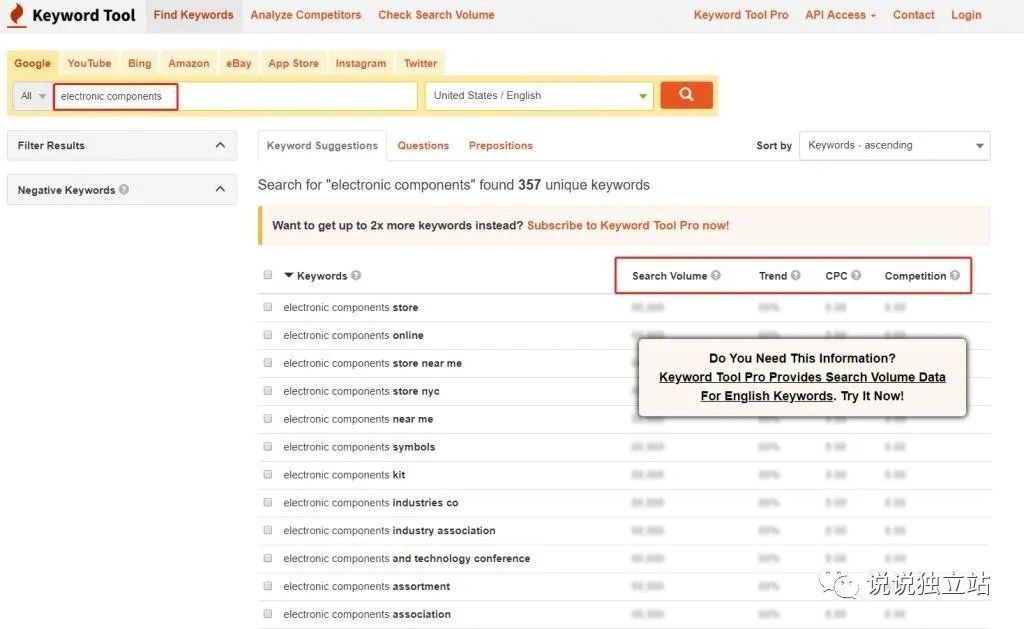The height and width of the screenshot is (629, 1024).
Task: Open Check Search Volume menu item
Action: (x=436, y=15)
